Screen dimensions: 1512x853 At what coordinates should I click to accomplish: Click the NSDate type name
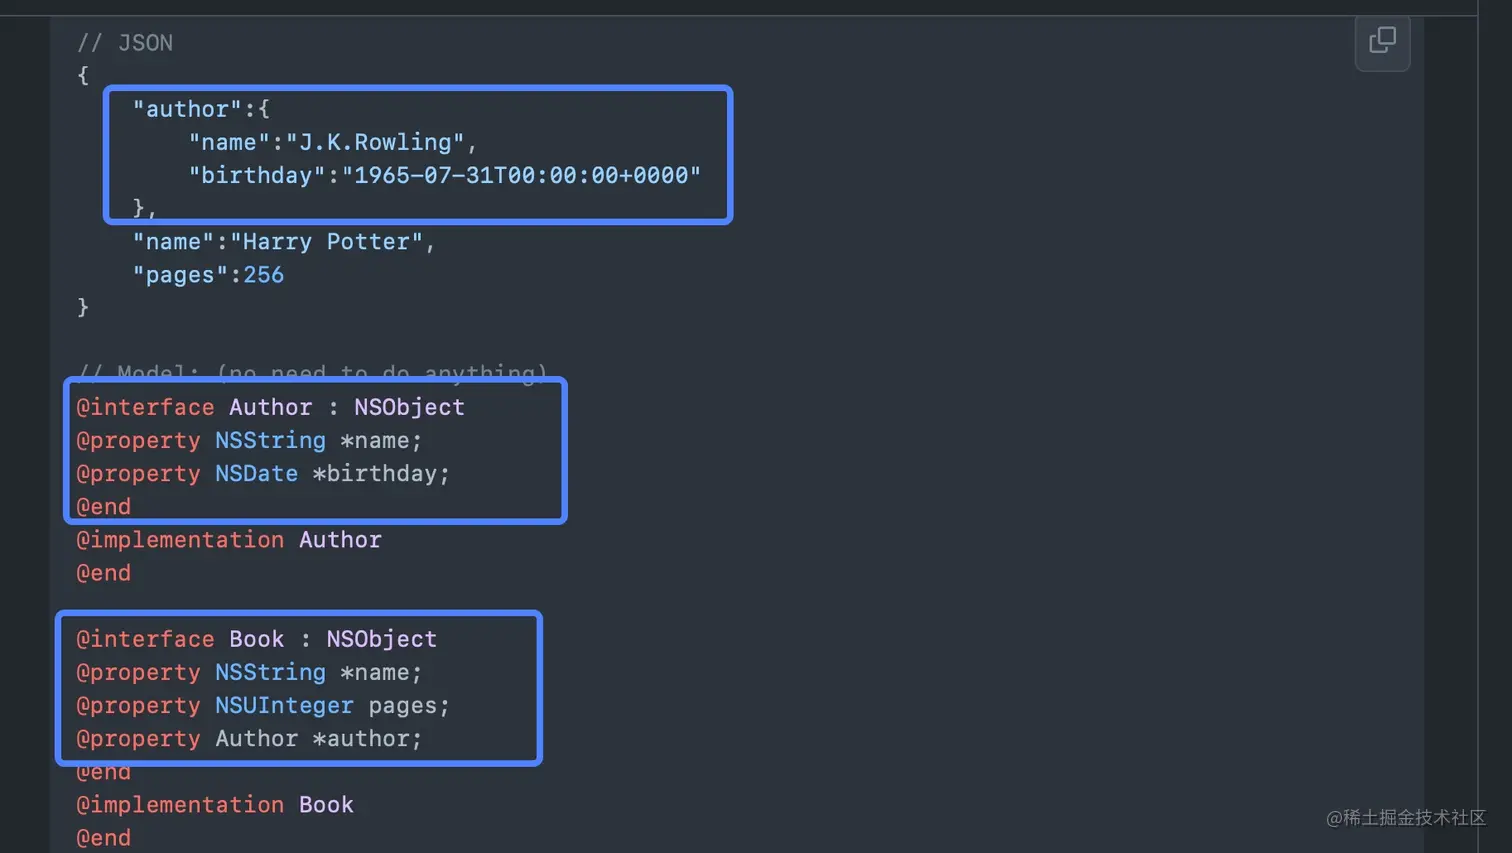point(256,473)
